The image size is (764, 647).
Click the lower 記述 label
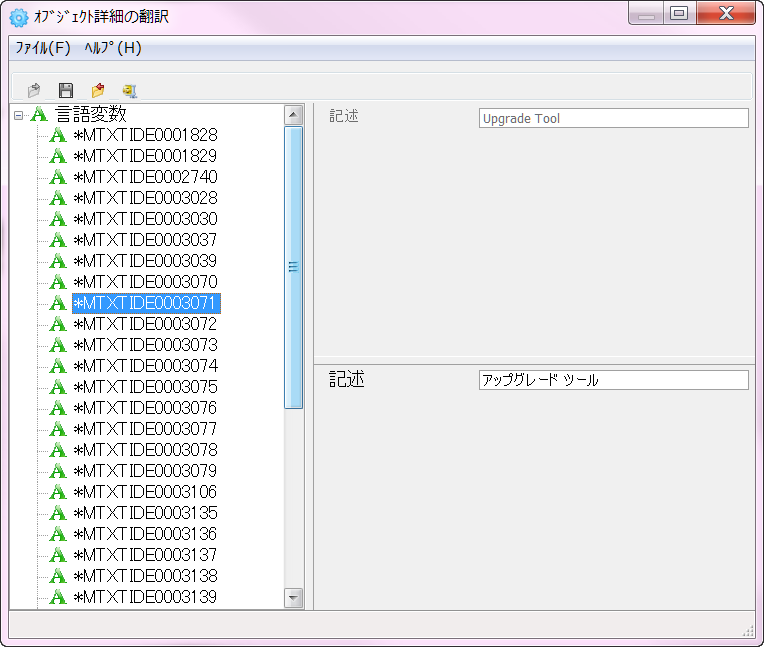click(346, 379)
